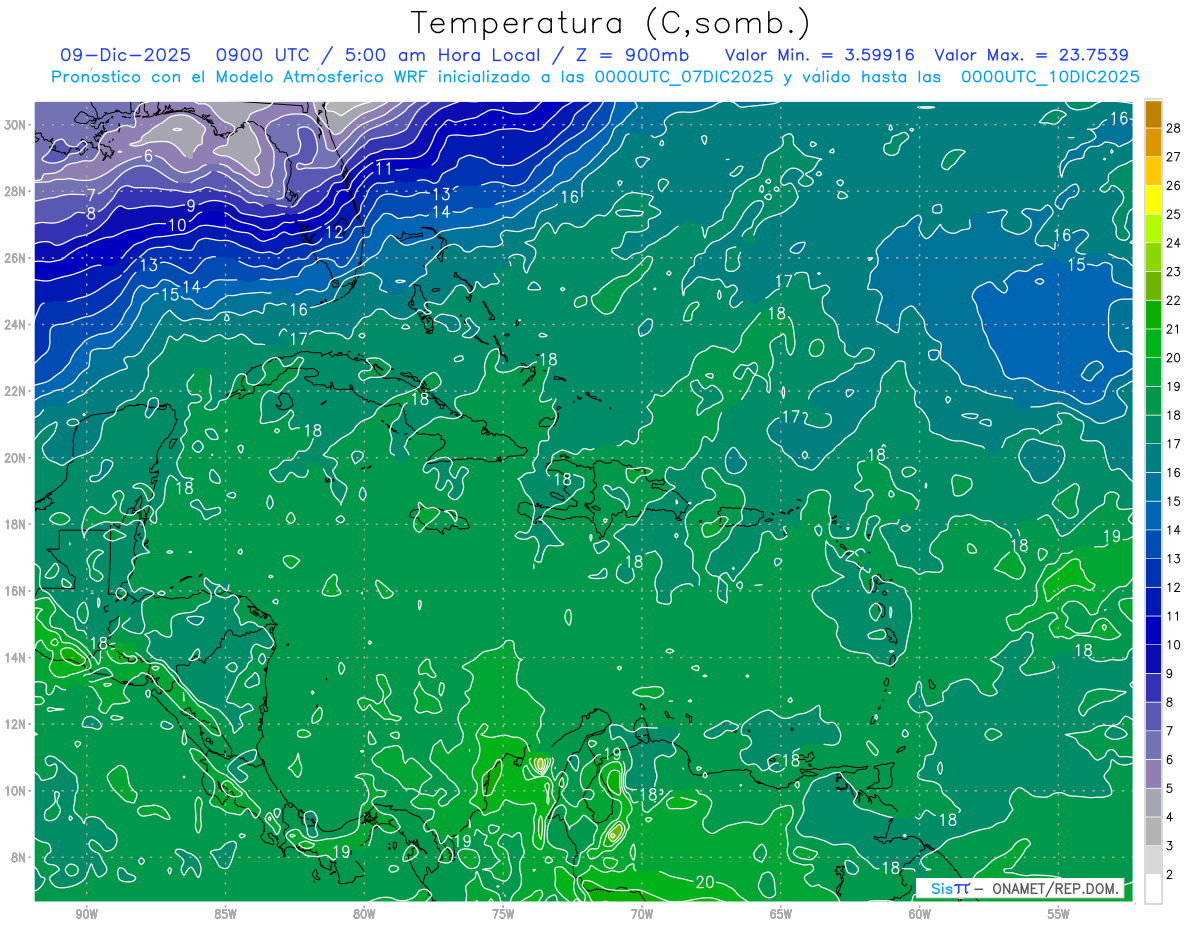This screenshot has height=927, width=1200.
Task: Click the "26N" latitude axis label
Action: point(16,258)
